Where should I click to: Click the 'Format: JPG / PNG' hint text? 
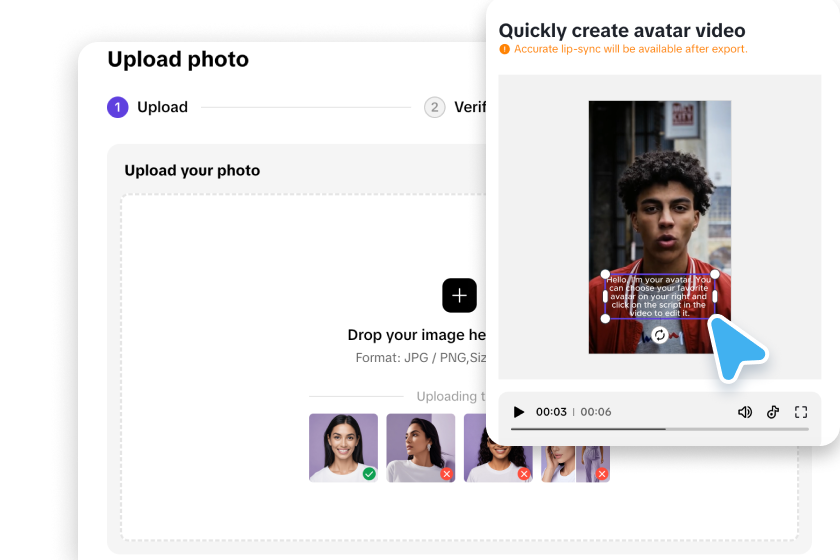(421, 357)
